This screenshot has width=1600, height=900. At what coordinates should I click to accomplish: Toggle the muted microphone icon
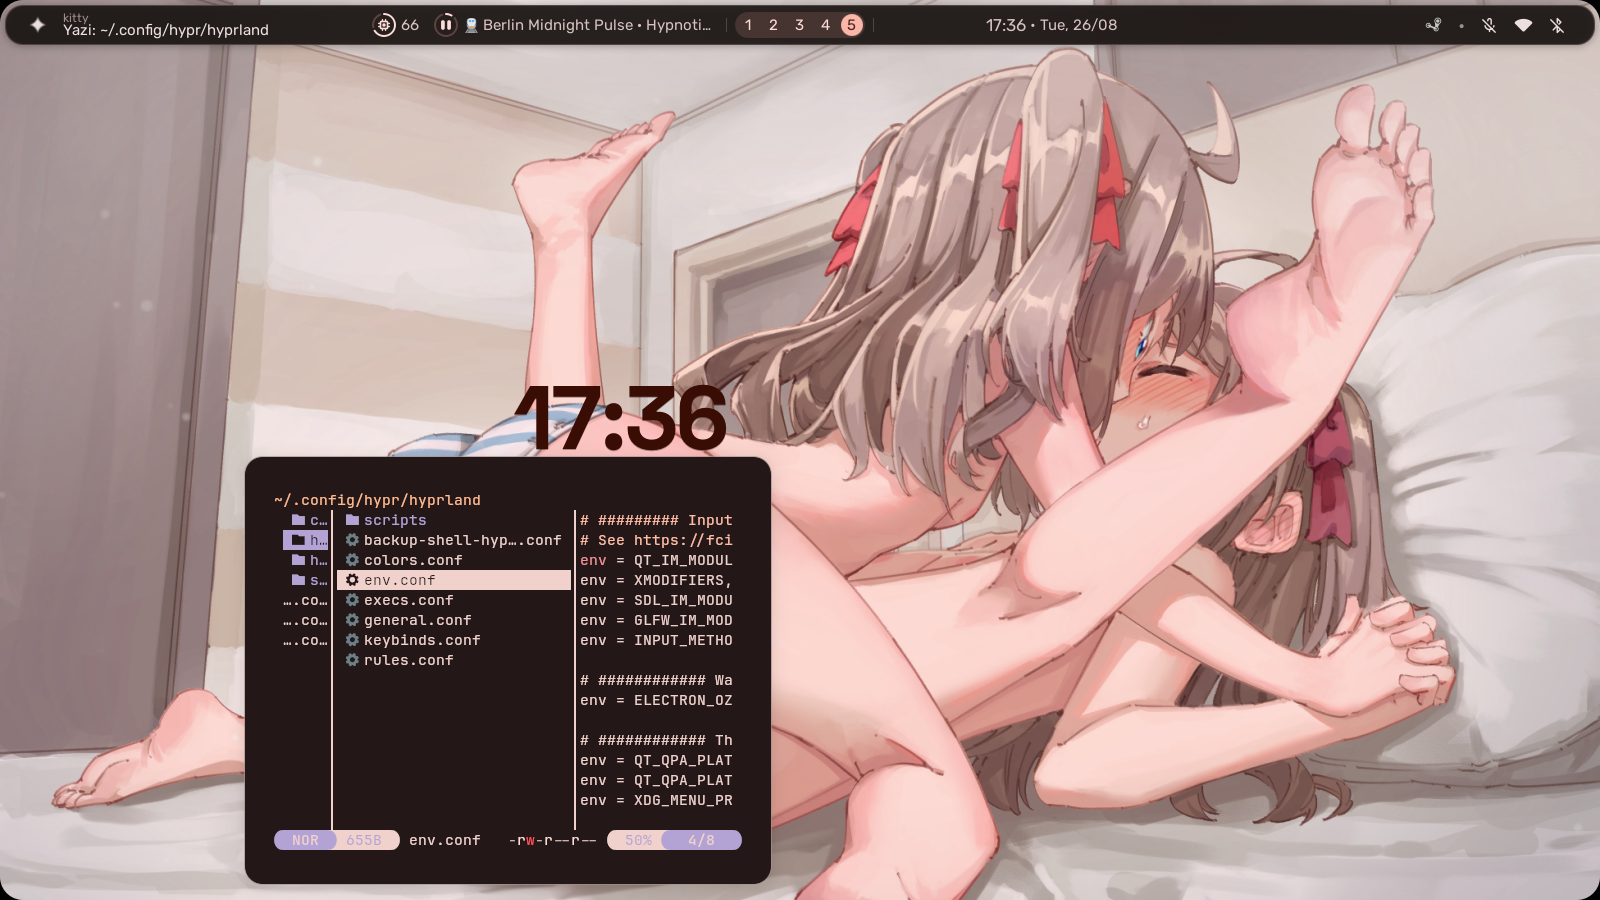pos(1489,25)
